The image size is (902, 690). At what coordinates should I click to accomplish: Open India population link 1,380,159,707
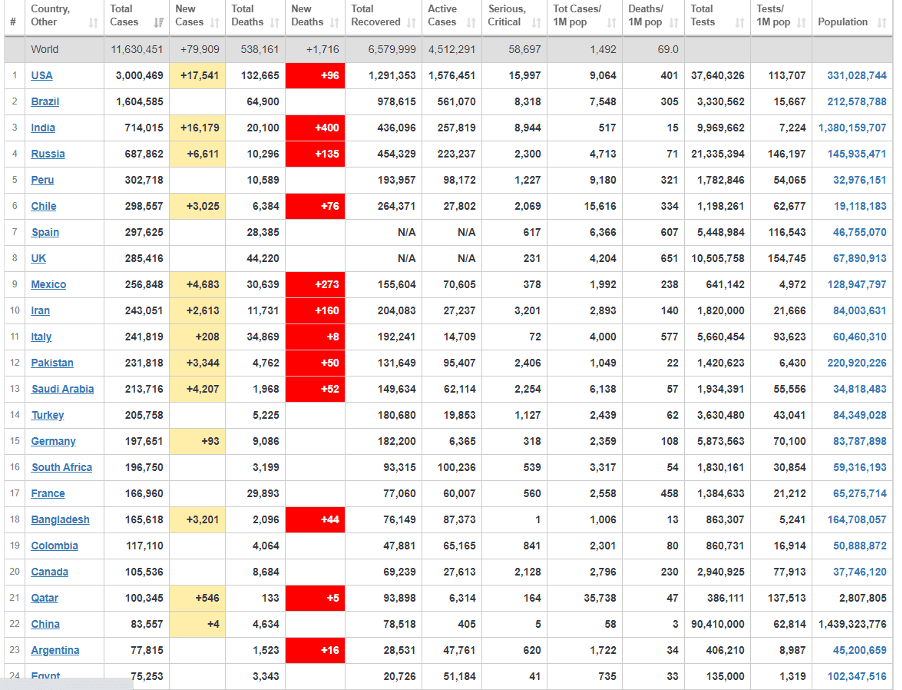[852, 128]
